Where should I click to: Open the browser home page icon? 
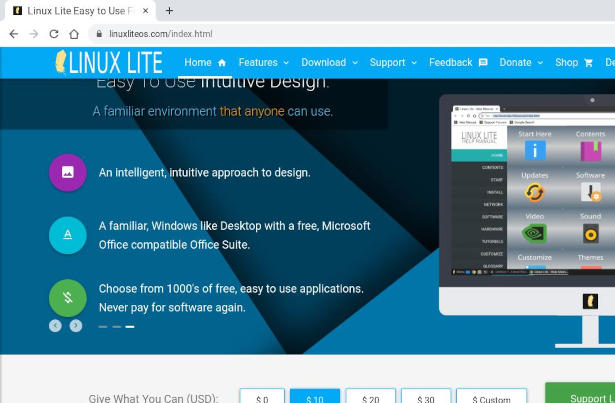coord(74,34)
